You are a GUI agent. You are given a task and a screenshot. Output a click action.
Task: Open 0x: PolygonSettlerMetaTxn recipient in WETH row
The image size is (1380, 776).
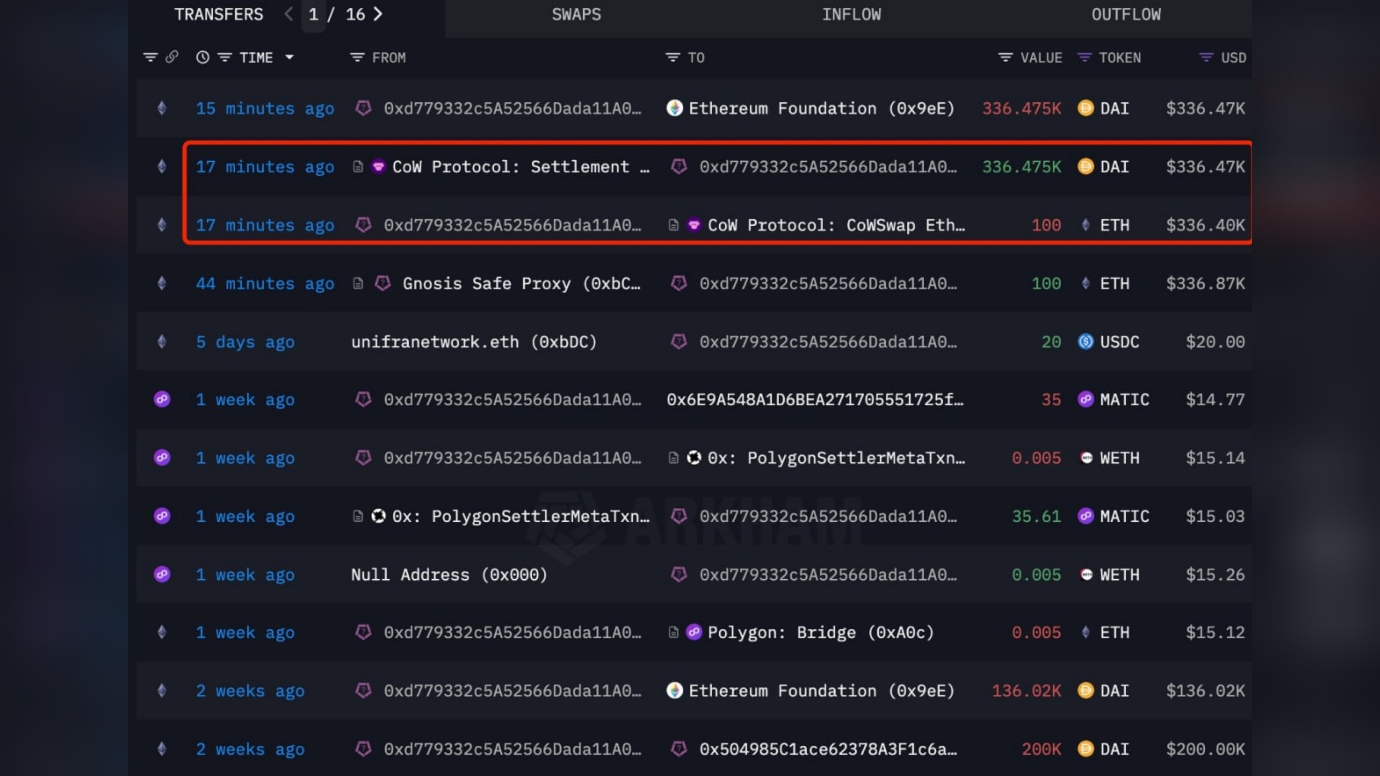837,458
